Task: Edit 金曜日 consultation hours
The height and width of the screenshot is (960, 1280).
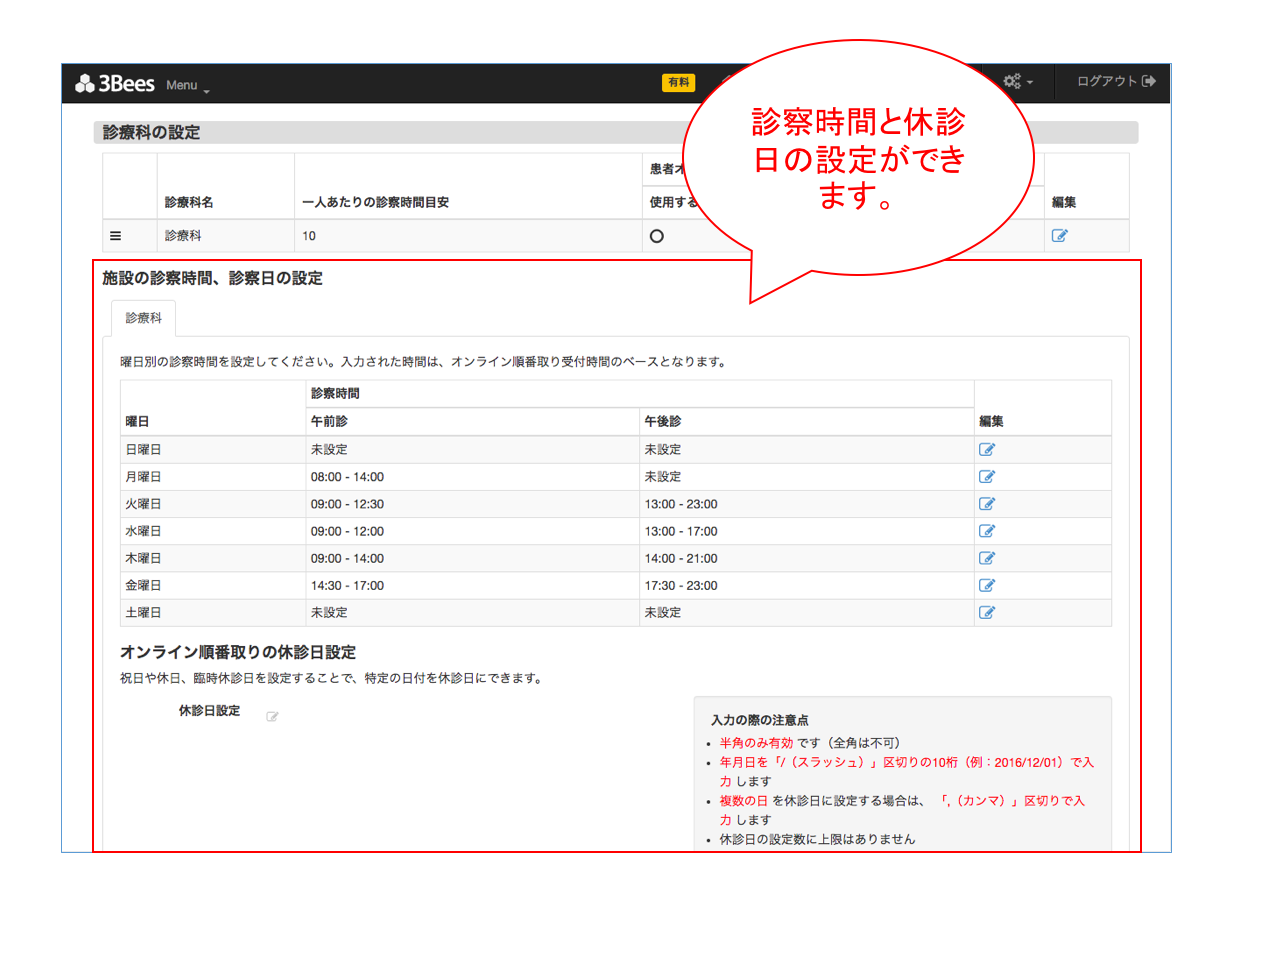Action: point(987,585)
